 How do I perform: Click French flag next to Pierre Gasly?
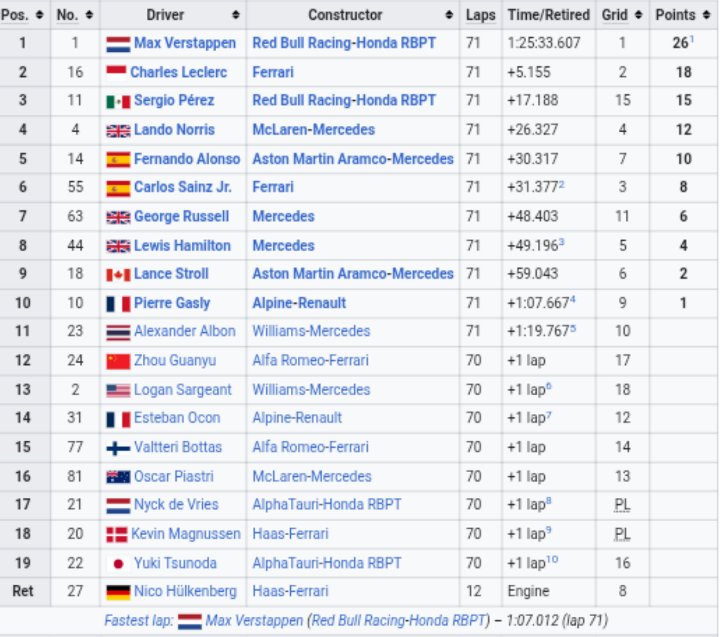pyautogui.click(x=118, y=304)
